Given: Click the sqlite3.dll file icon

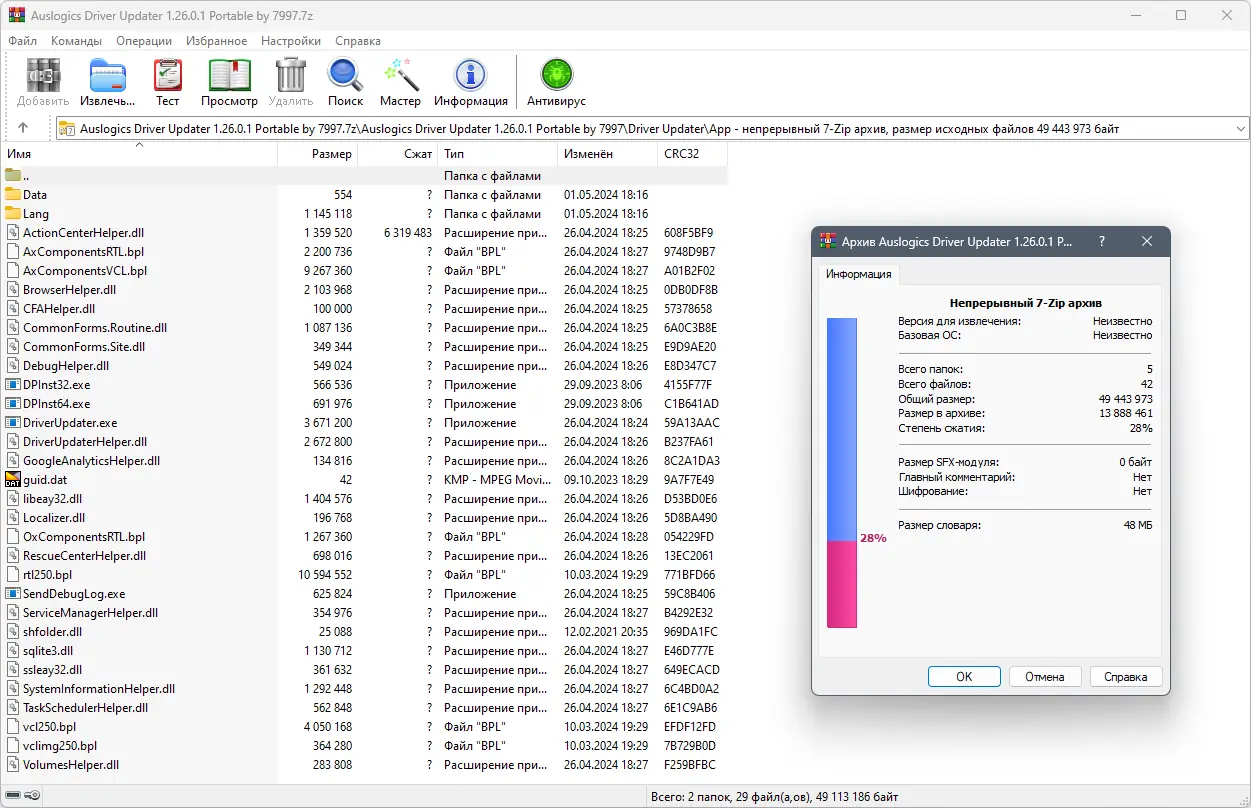Looking at the screenshot, I should 13,651.
